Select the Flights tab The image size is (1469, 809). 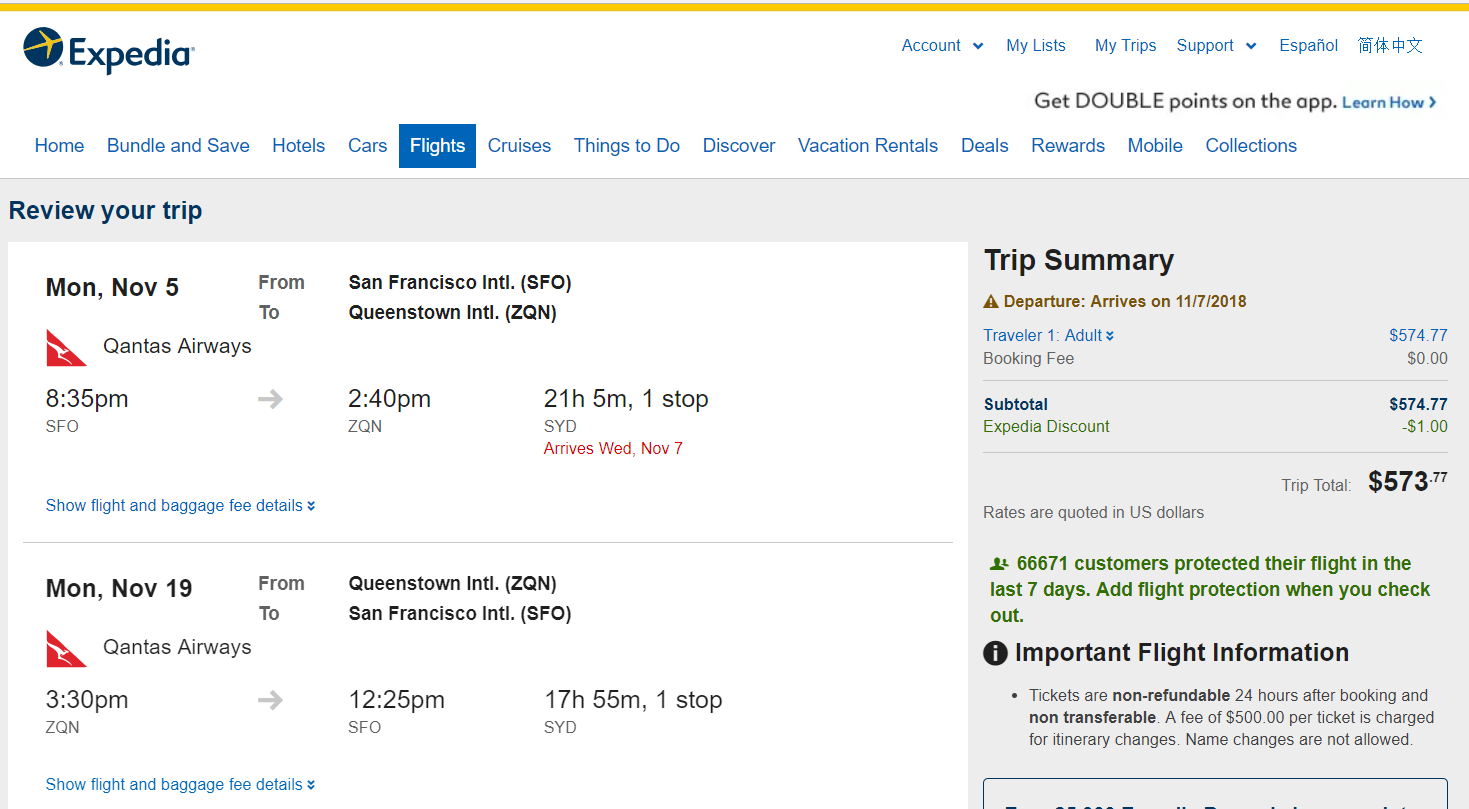[437, 146]
